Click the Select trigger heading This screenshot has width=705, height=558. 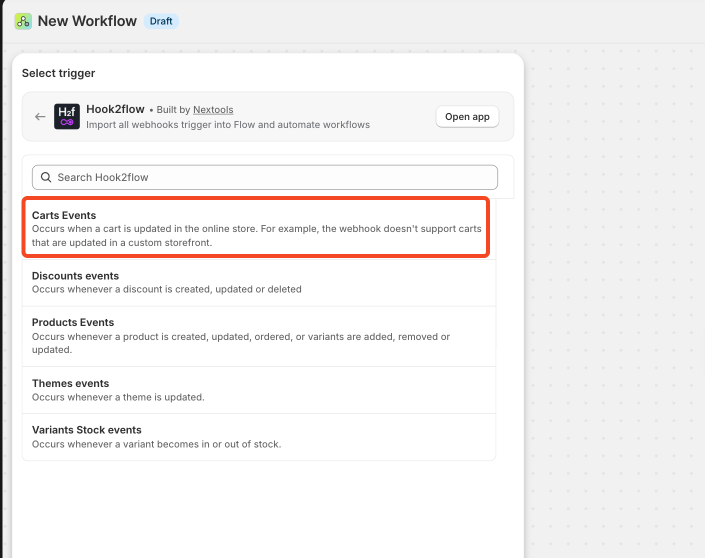coord(58,73)
